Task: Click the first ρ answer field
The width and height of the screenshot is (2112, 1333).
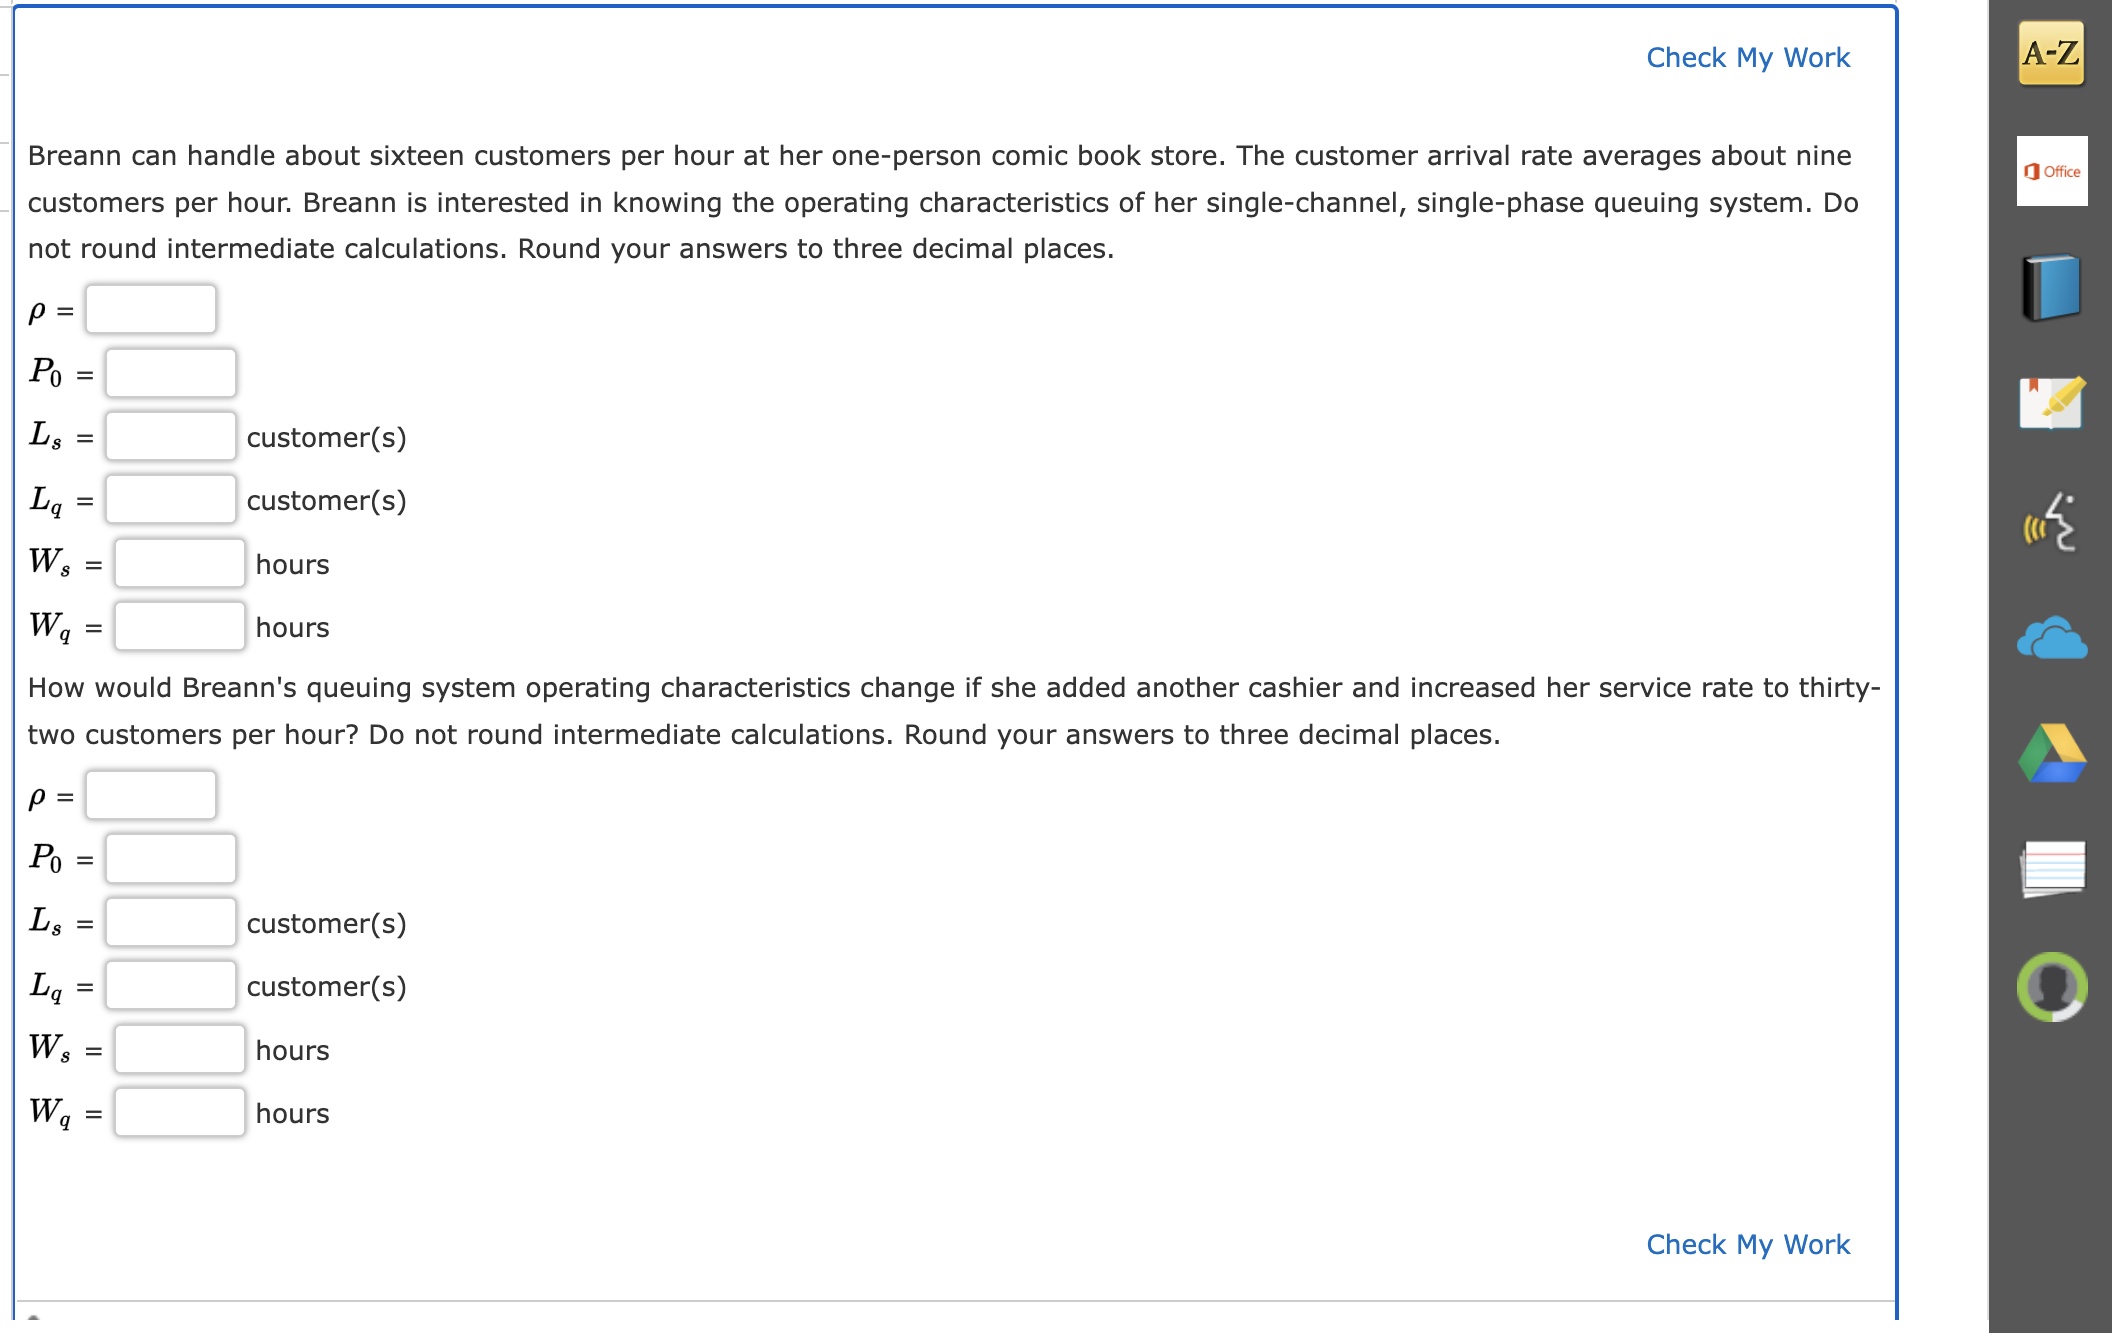Action: (x=150, y=309)
